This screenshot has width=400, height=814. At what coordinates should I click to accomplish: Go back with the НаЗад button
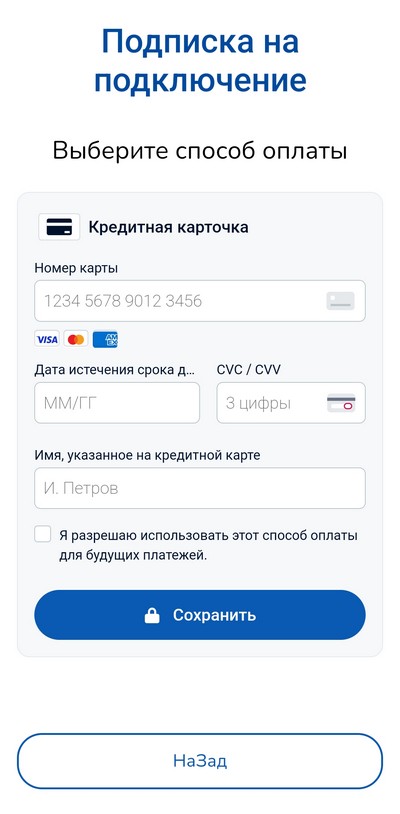coord(200,761)
